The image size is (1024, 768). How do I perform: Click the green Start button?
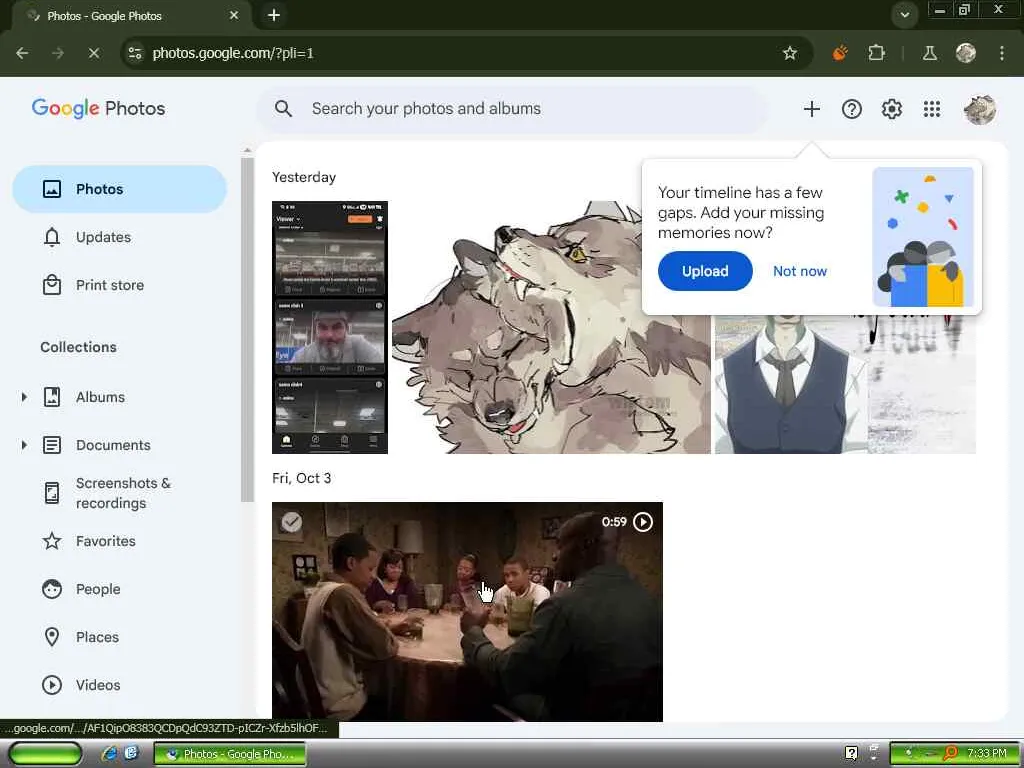tap(45, 754)
